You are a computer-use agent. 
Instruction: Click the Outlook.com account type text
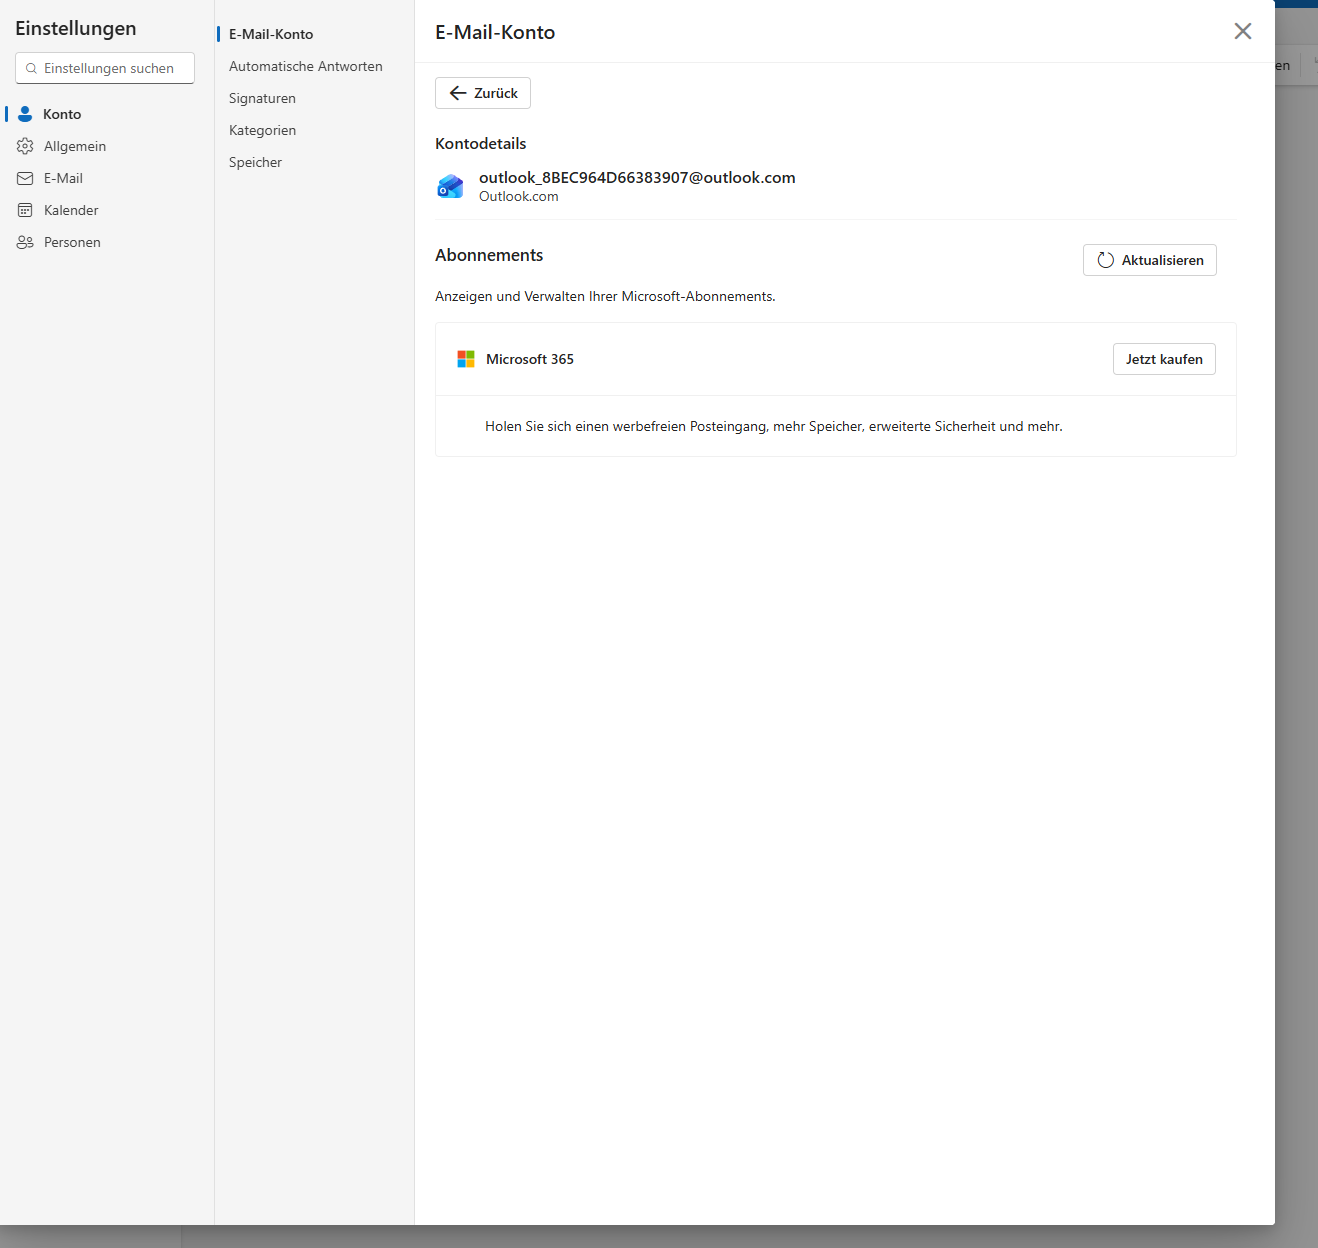[x=519, y=197]
